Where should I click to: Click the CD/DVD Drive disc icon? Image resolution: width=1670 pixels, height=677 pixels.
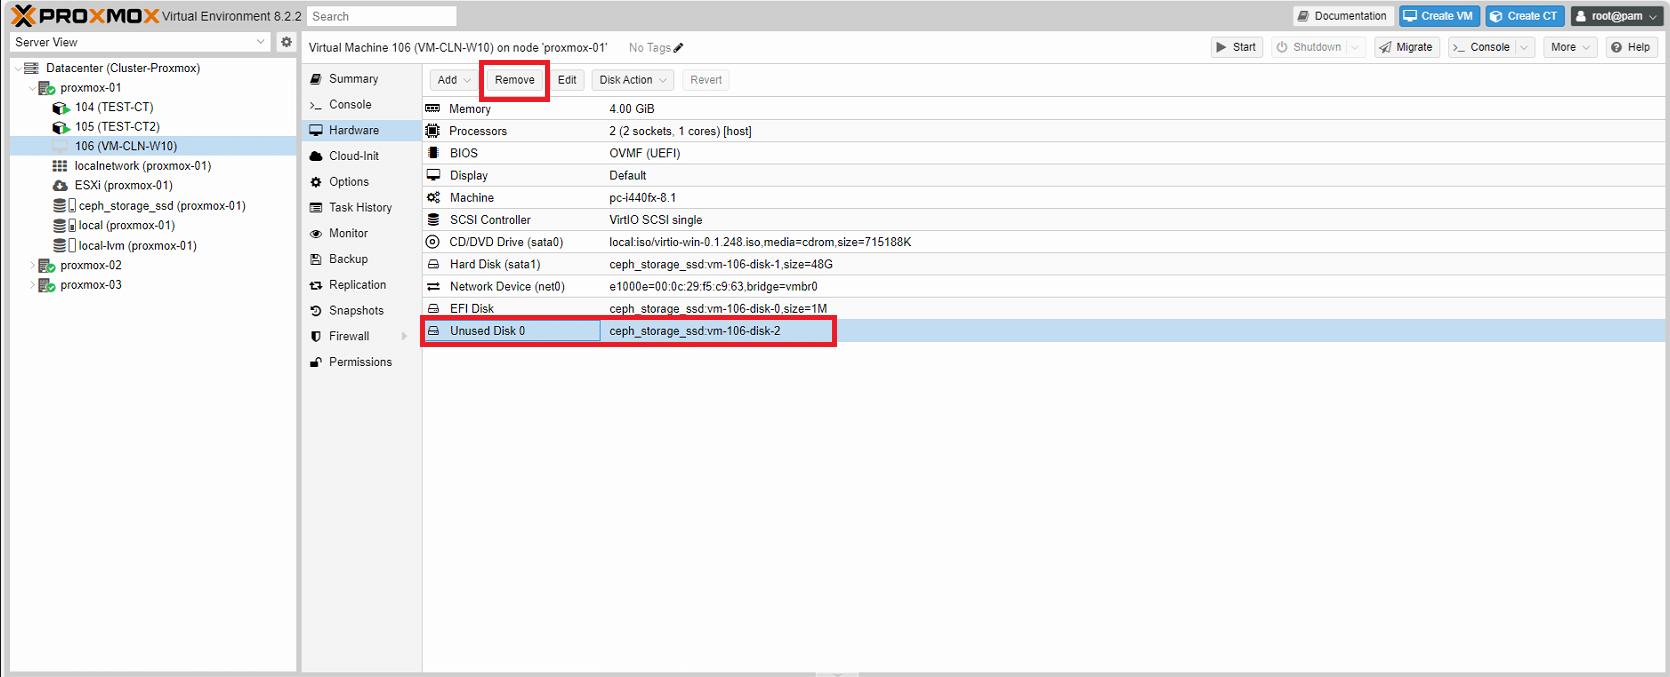[x=433, y=242]
